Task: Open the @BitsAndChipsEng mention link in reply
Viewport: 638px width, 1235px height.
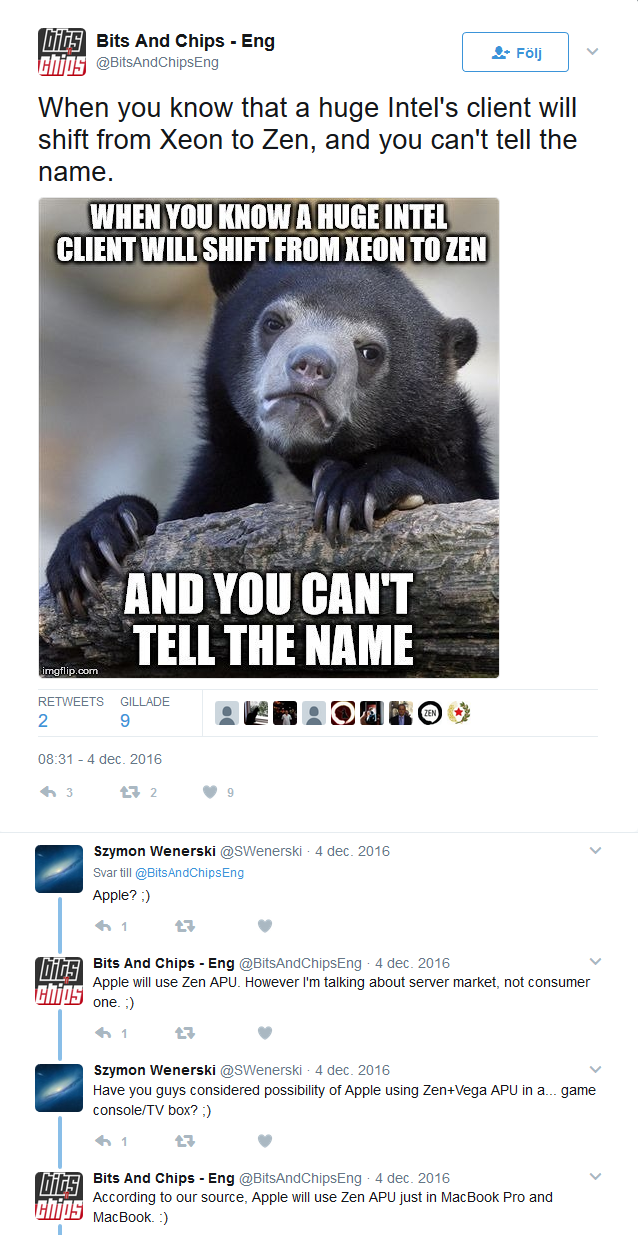Action: (189, 873)
